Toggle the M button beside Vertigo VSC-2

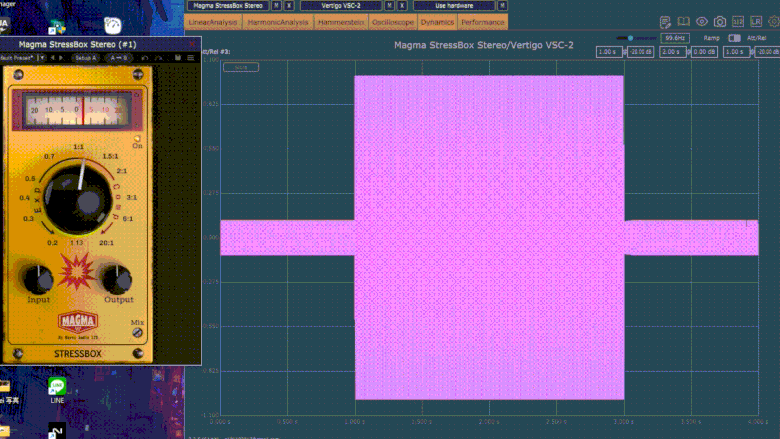click(388, 5)
